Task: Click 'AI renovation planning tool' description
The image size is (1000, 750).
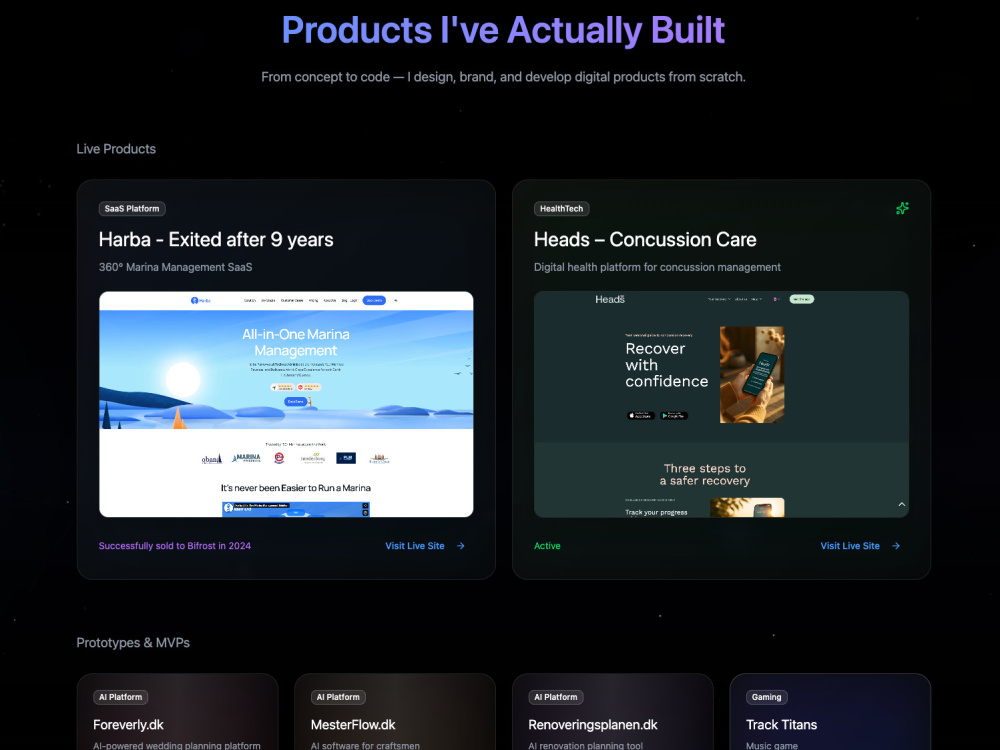Action: click(585, 745)
